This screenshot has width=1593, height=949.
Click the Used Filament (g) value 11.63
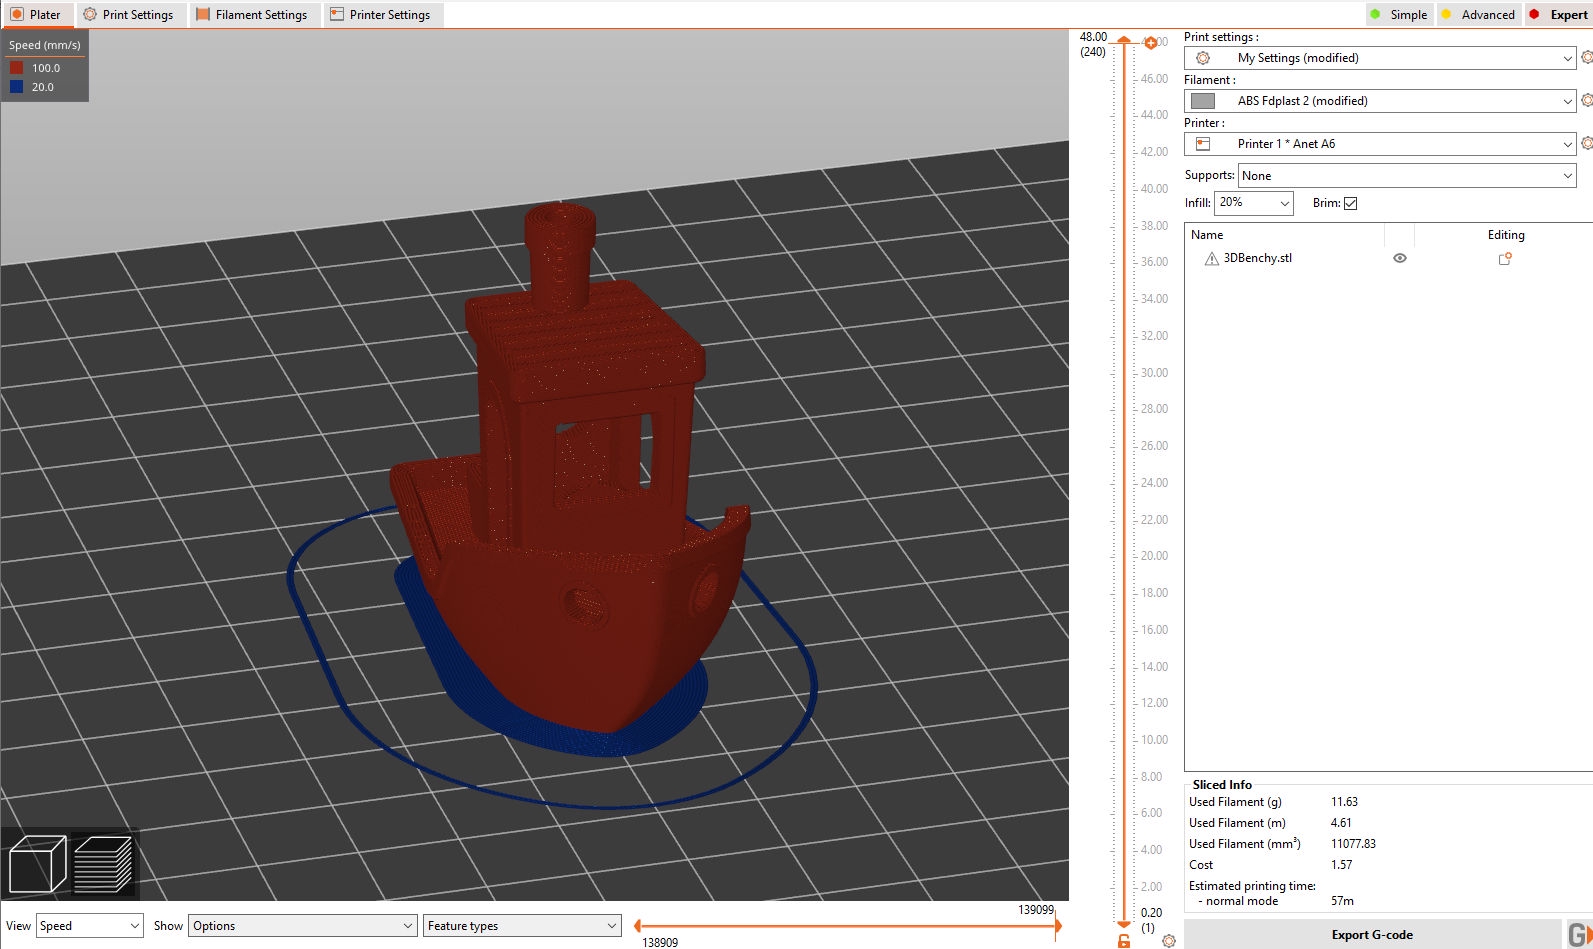pos(1344,802)
